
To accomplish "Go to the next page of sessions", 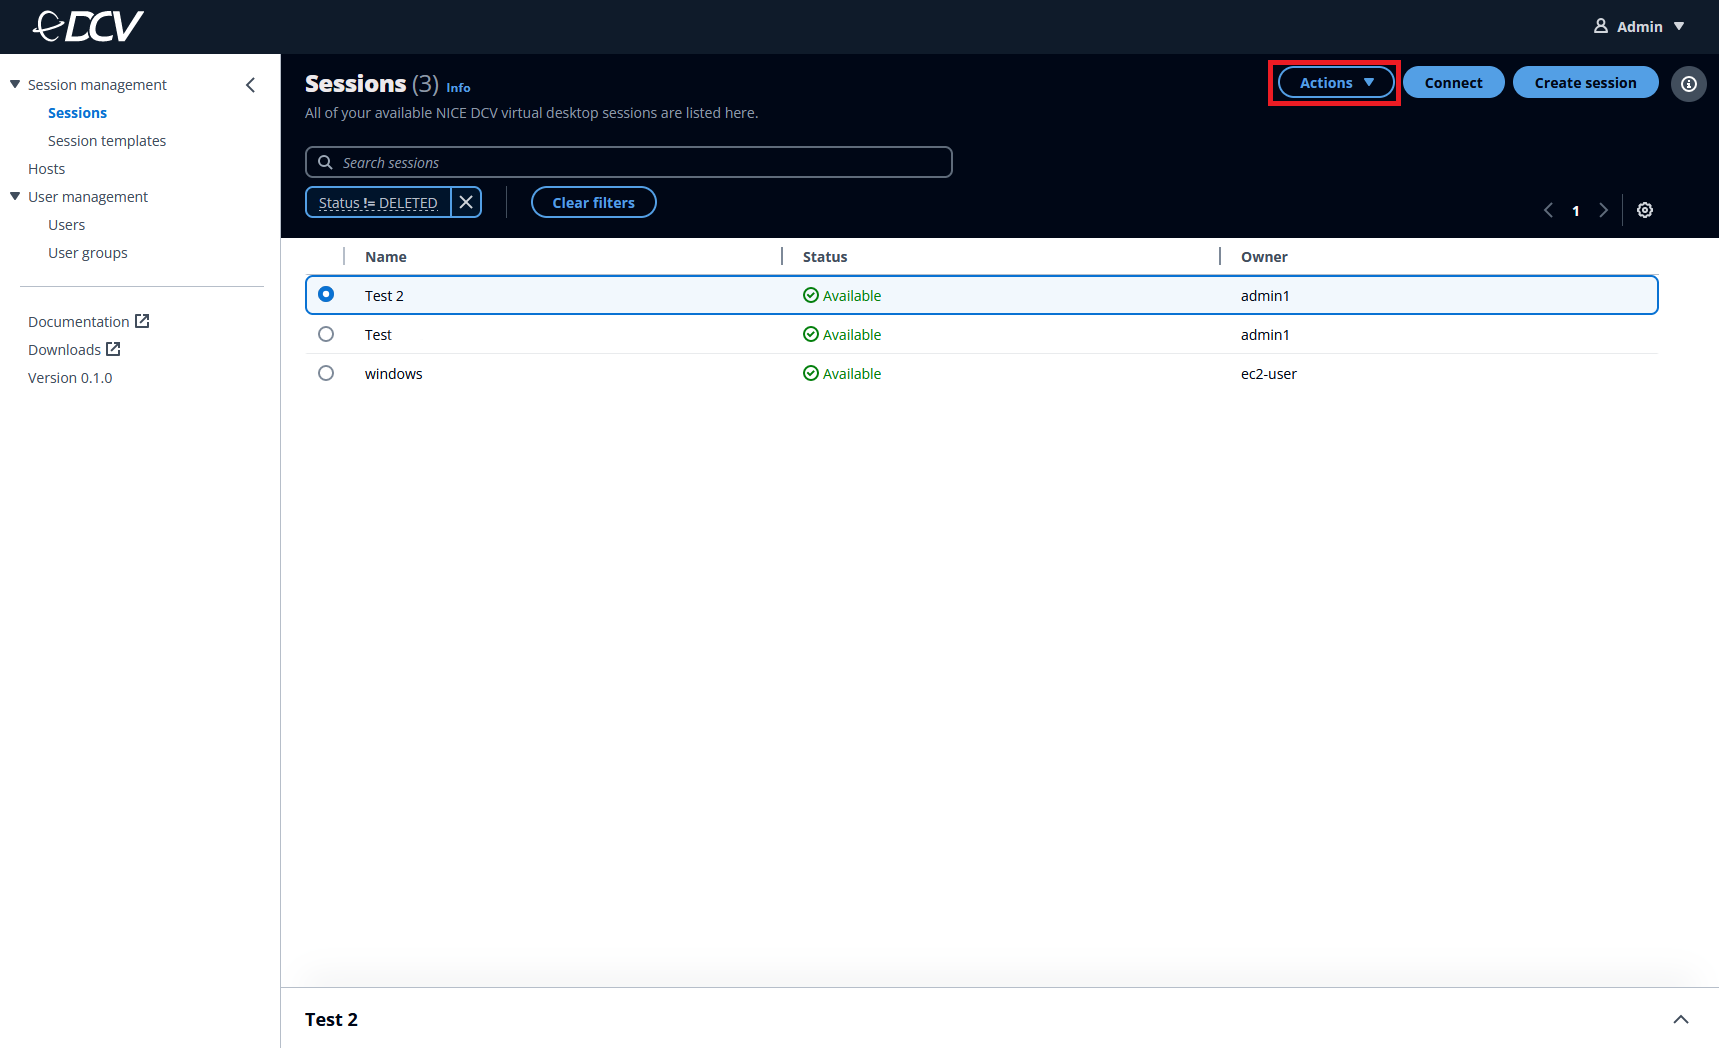I will (x=1603, y=210).
